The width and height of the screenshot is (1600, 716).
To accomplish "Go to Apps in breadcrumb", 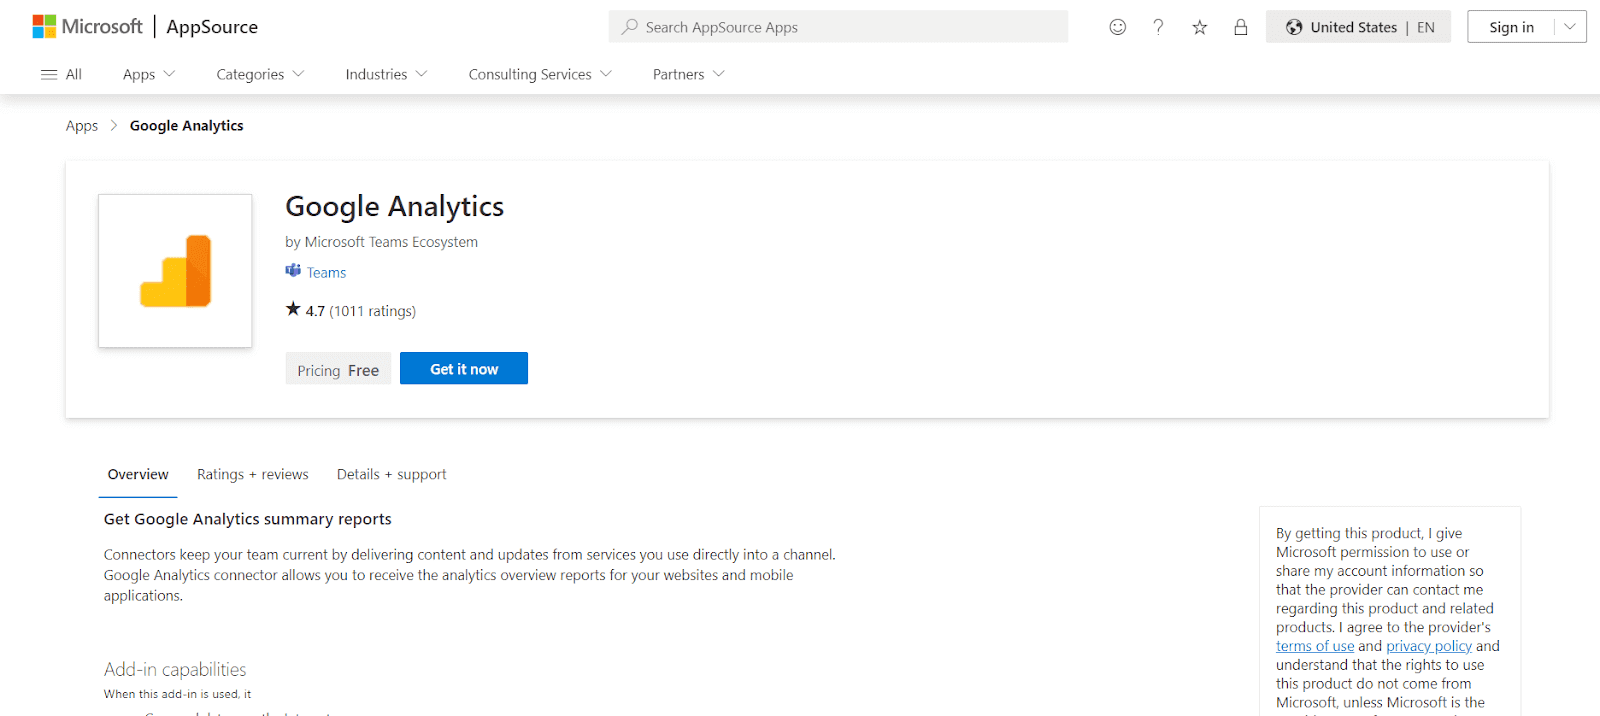I will pyautogui.click(x=82, y=126).
